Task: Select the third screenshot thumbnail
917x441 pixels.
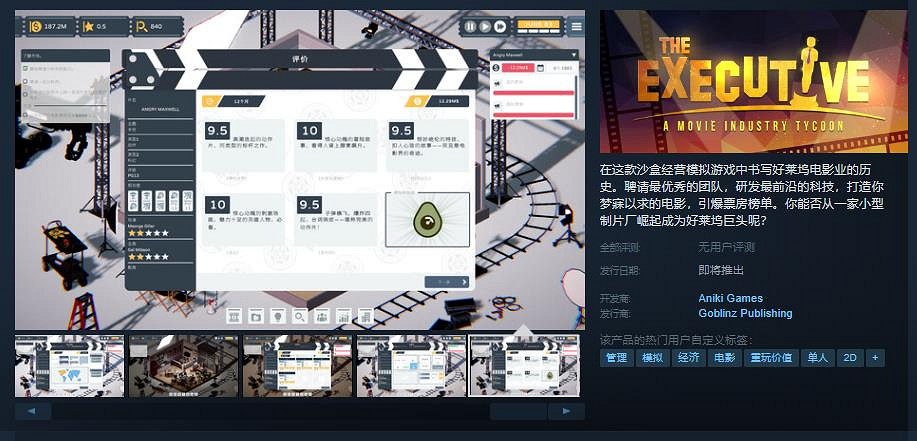Action: click(x=297, y=366)
